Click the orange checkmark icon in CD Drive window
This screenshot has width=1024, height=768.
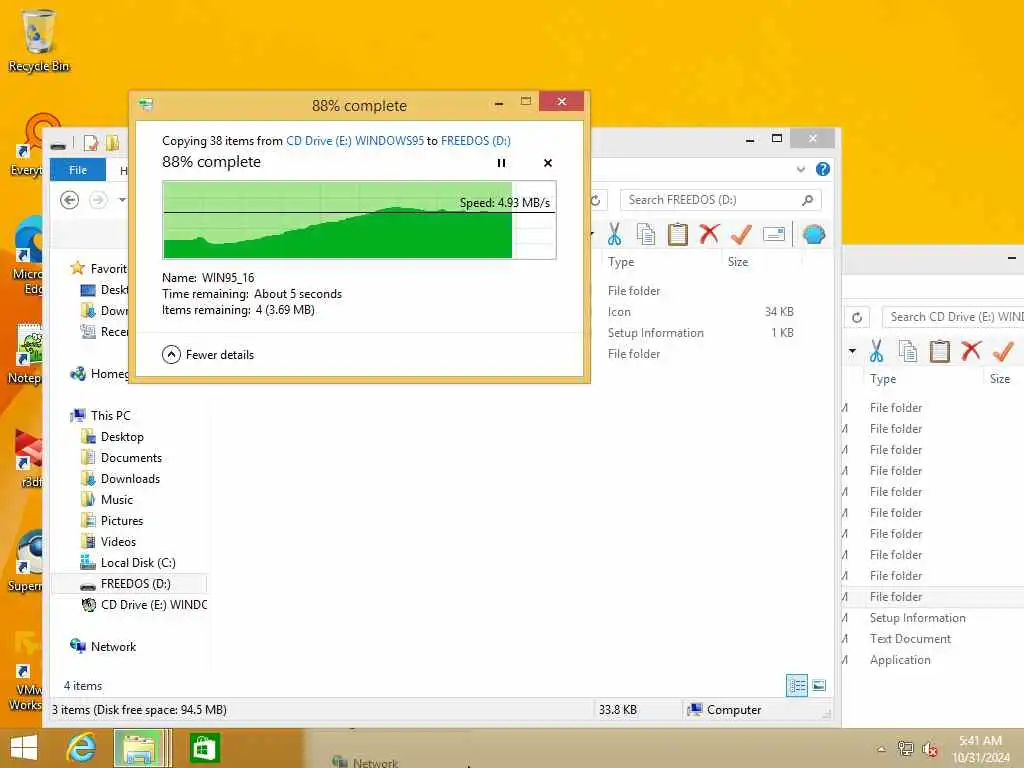click(1003, 351)
